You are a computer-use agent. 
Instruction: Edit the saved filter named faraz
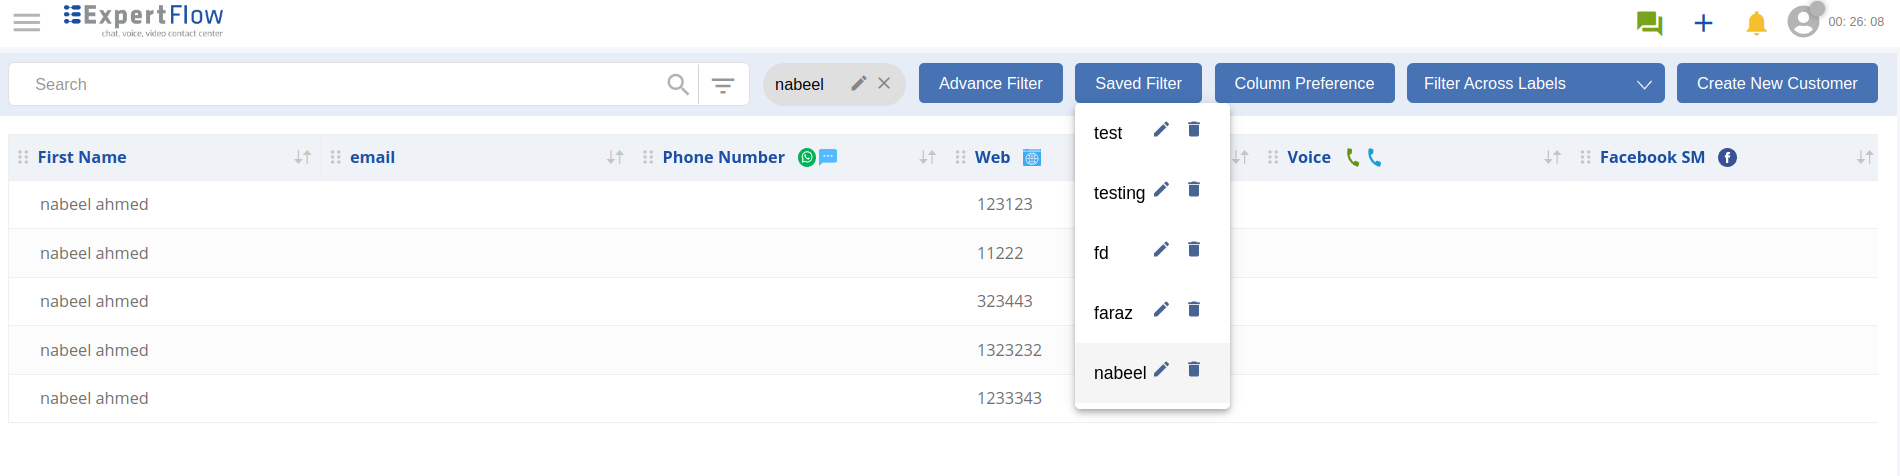[1161, 309]
